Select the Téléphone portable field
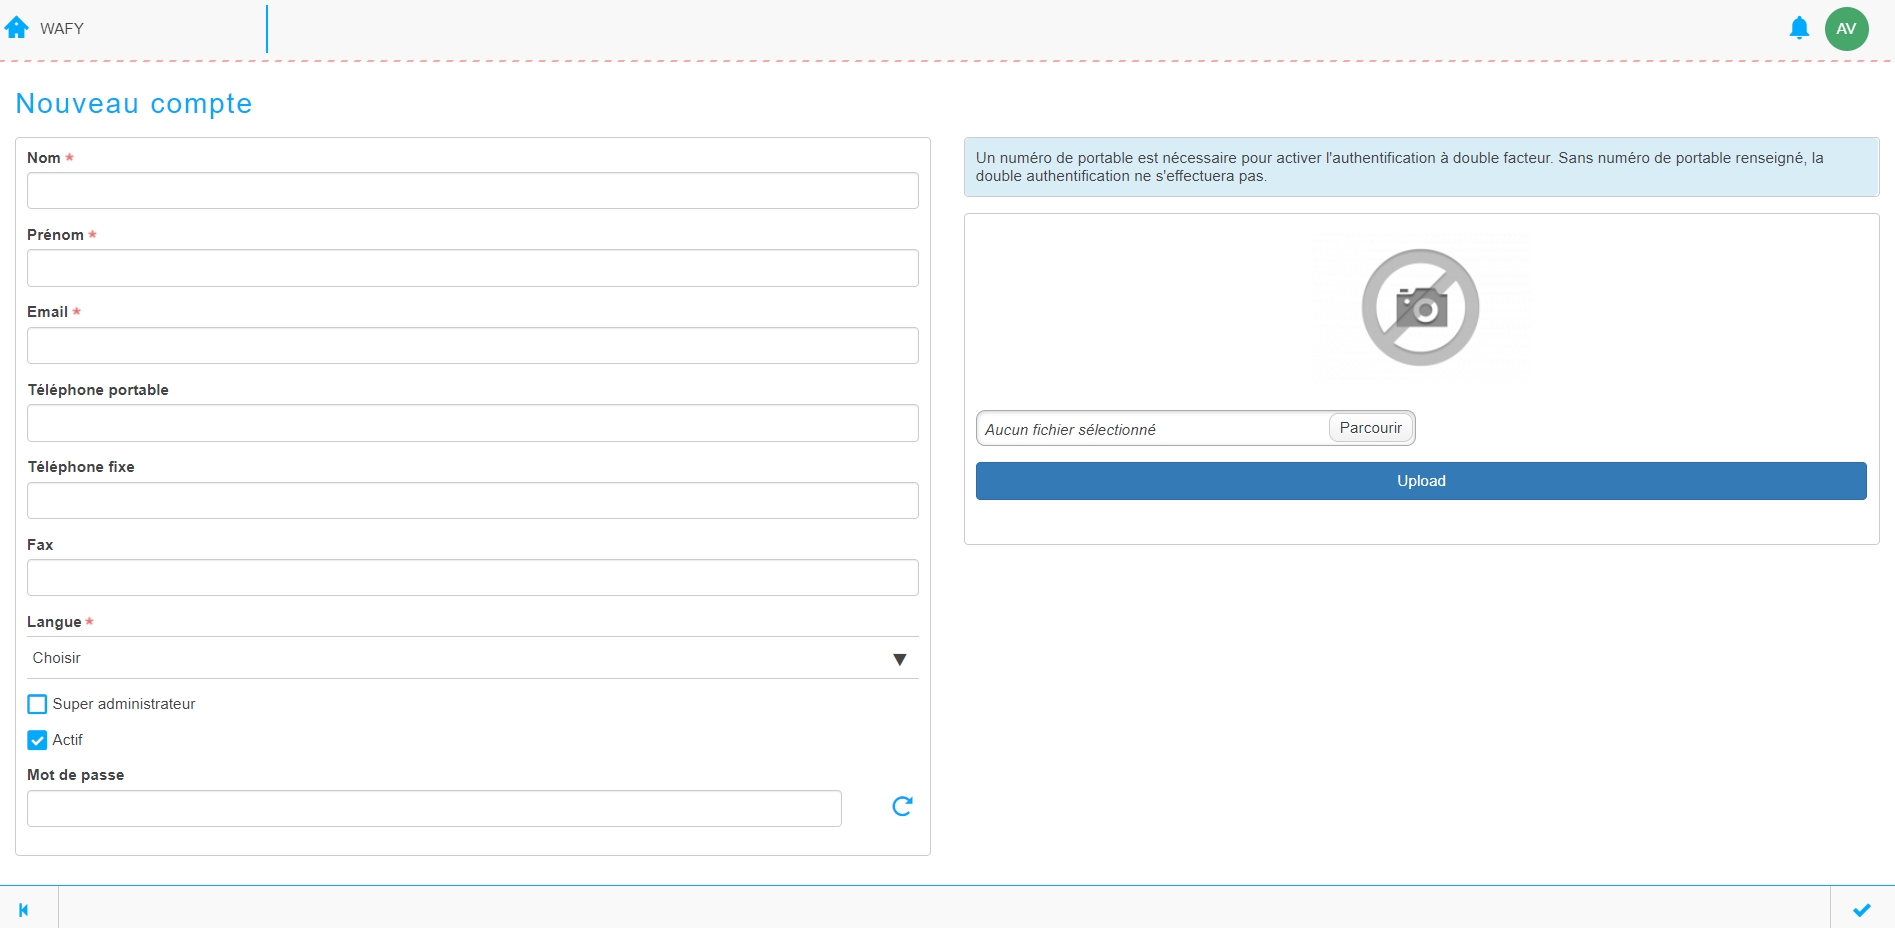 pos(472,423)
